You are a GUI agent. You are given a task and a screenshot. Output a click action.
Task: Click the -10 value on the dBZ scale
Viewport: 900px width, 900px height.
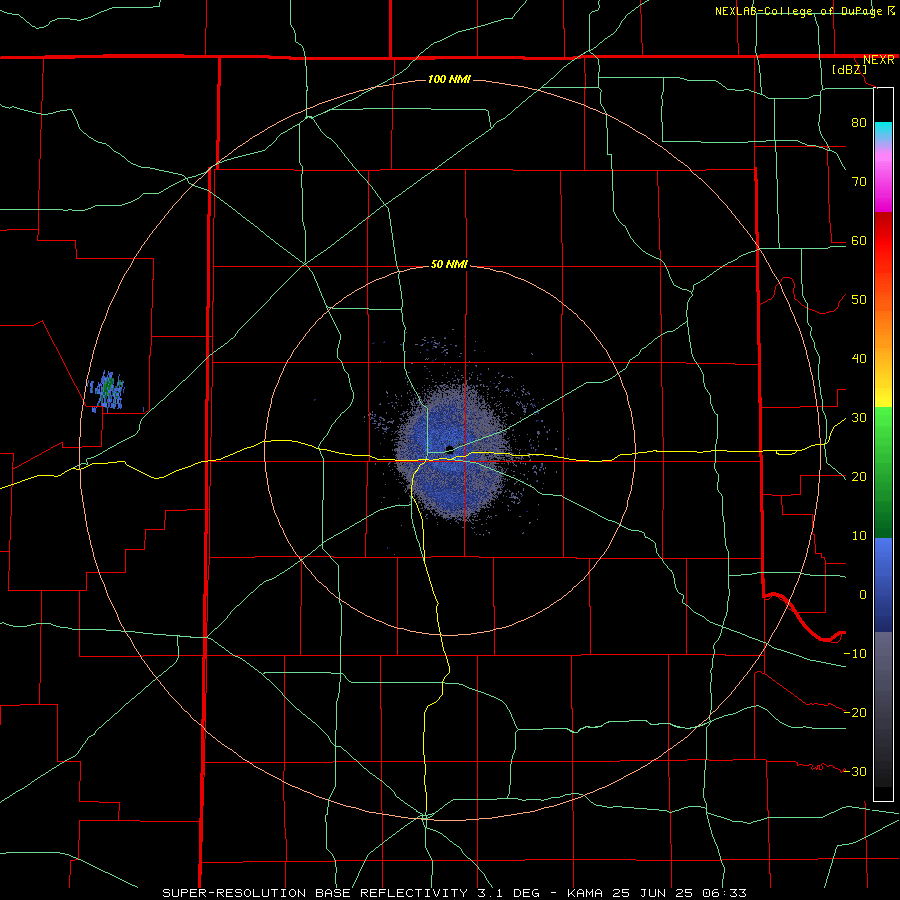click(x=855, y=654)
